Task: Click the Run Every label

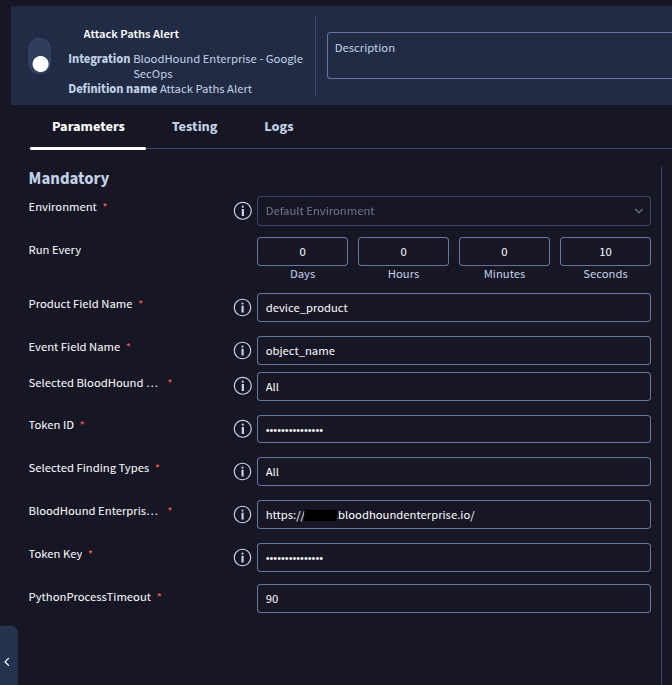Action: pyautogui.click(x=55, y=250)
